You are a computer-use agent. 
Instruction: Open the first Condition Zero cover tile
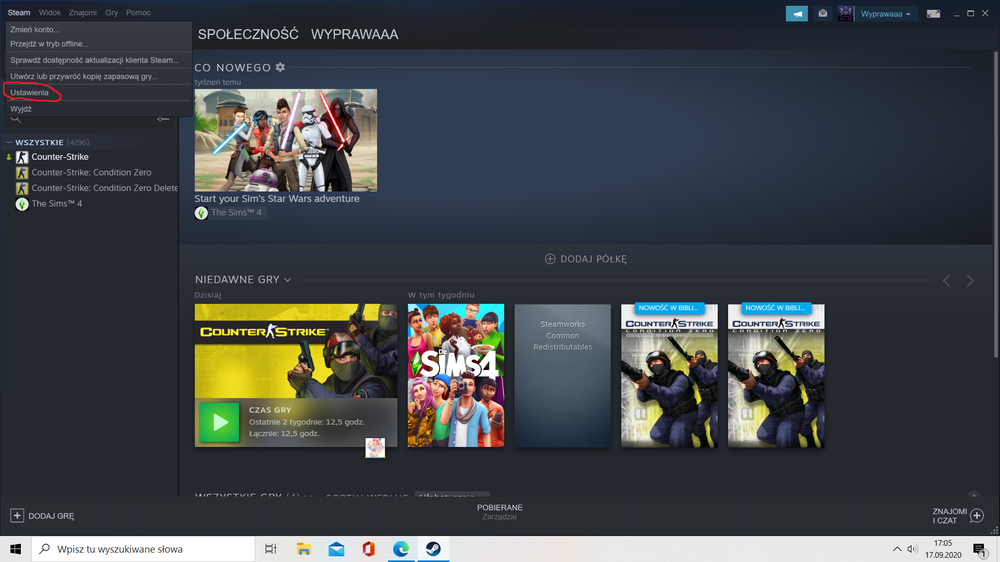[669, 375]
